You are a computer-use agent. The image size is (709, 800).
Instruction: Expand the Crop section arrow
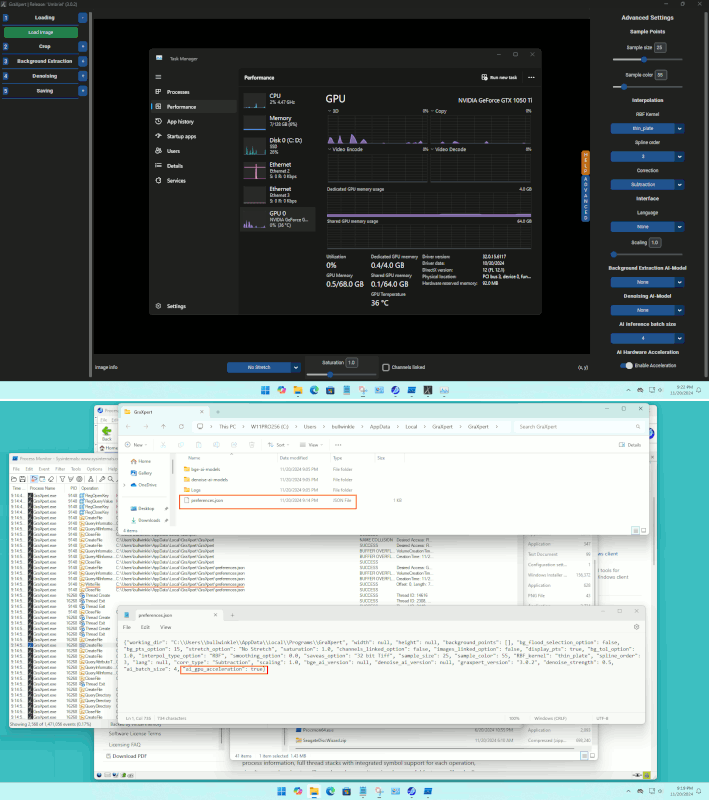[83, 46]
